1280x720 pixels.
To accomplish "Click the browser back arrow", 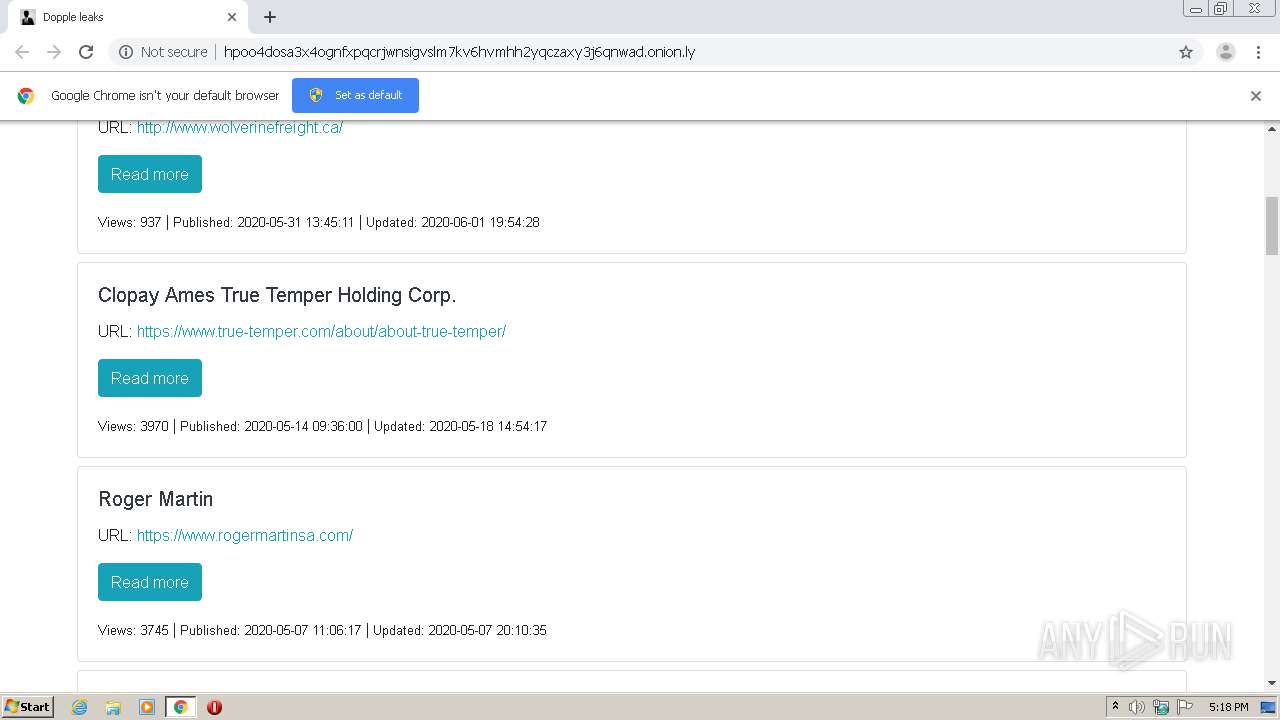I will pyautogui.click(x=22, y=52).
